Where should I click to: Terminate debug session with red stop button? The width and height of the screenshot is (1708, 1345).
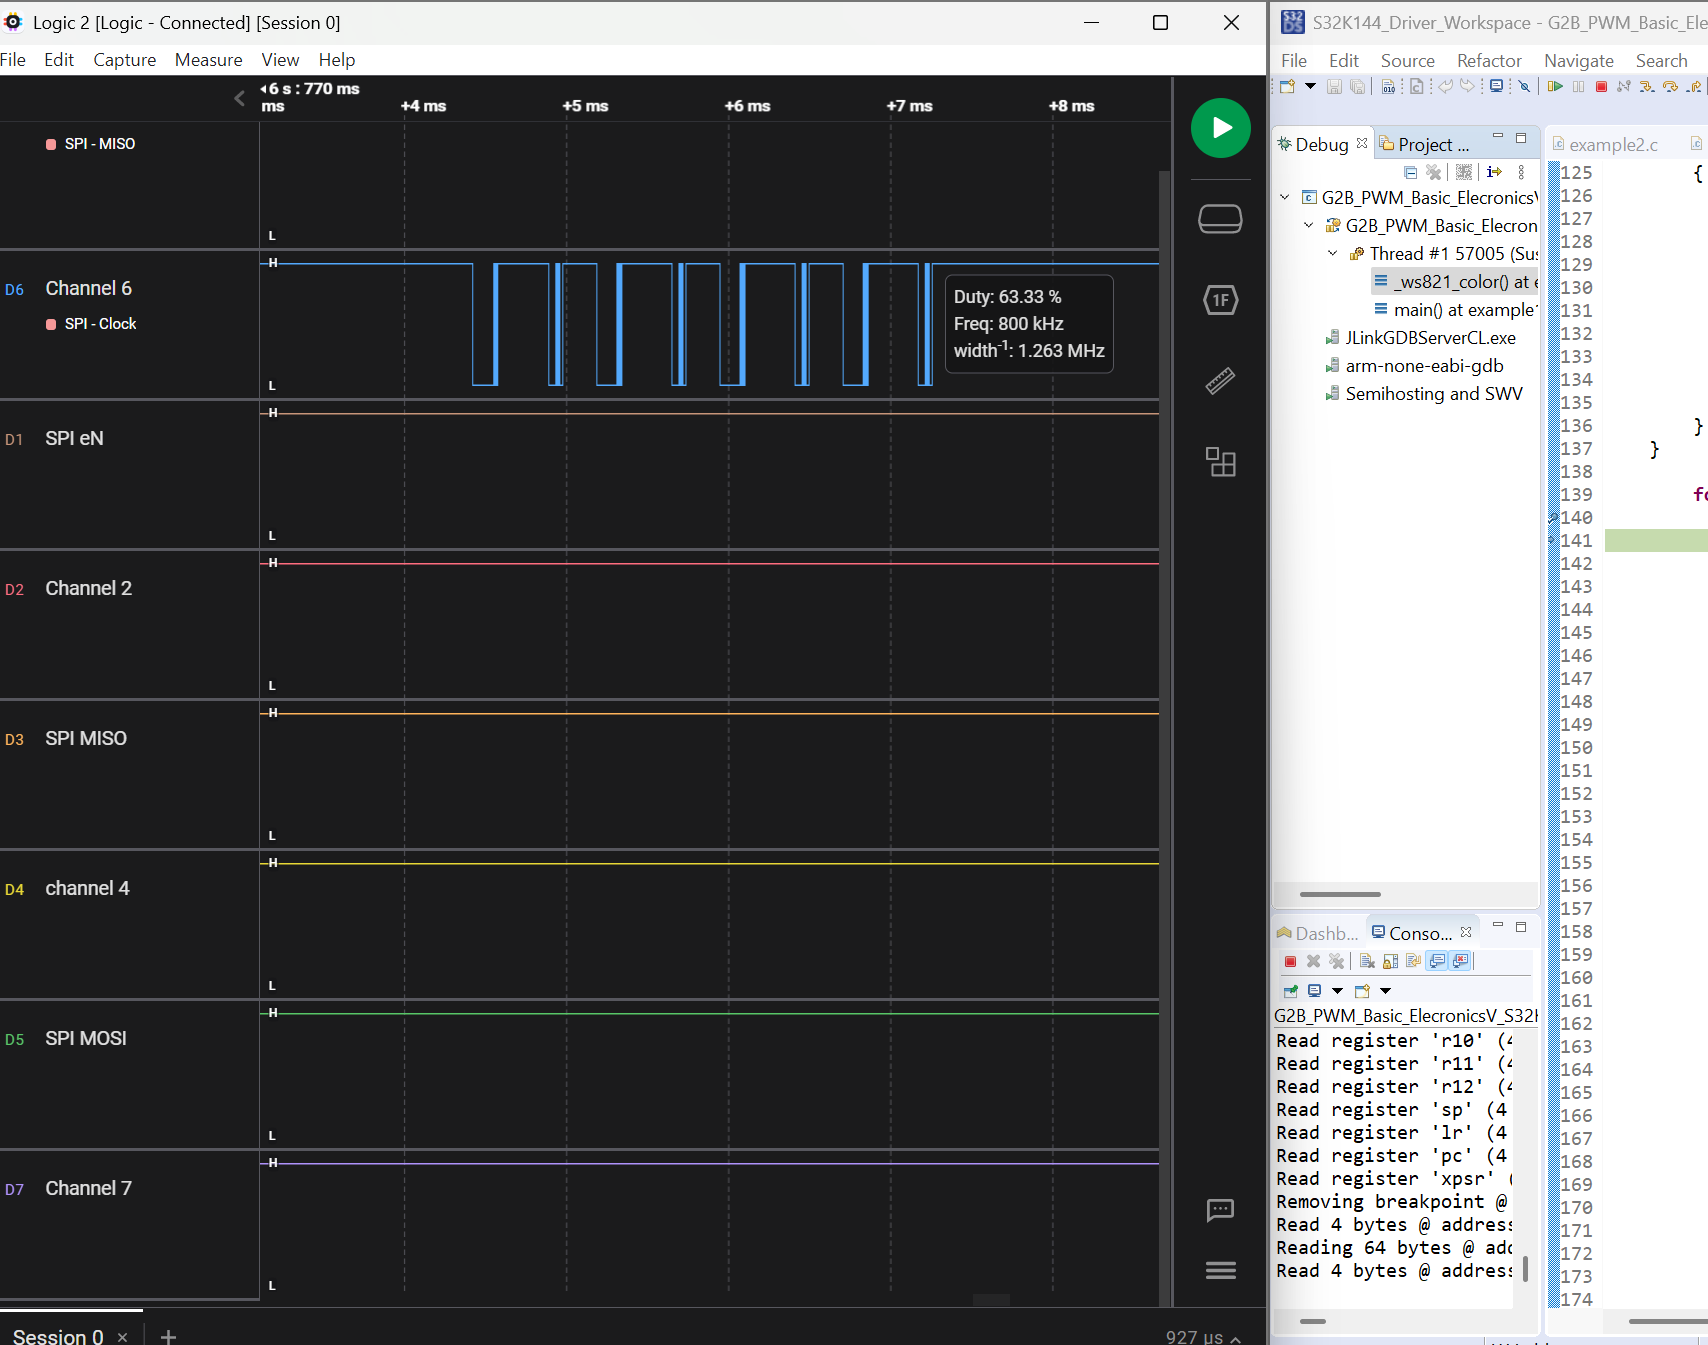coord(1601,87)
